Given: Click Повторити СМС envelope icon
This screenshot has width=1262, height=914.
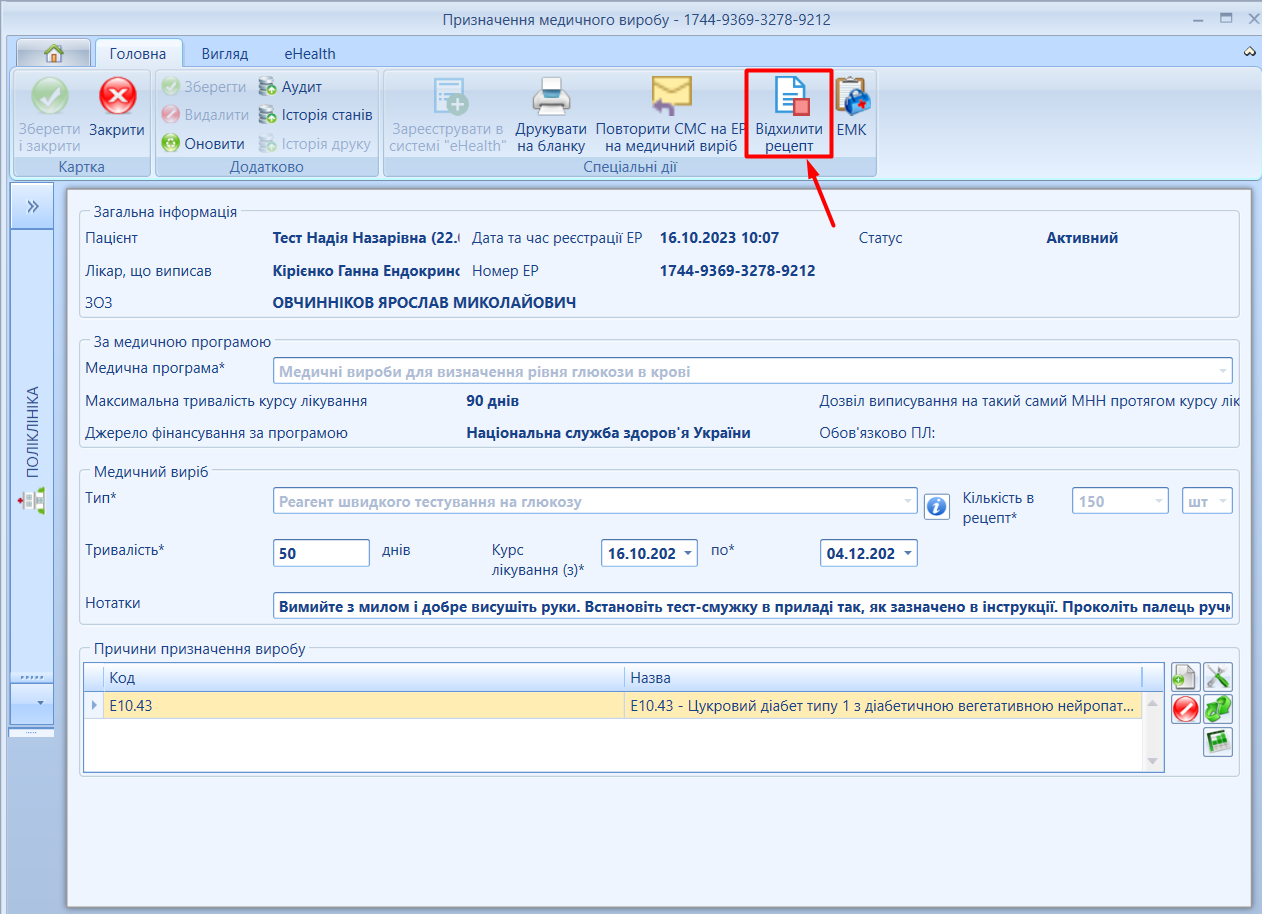Looking at the screenshot, I should [x=671, y=97].
